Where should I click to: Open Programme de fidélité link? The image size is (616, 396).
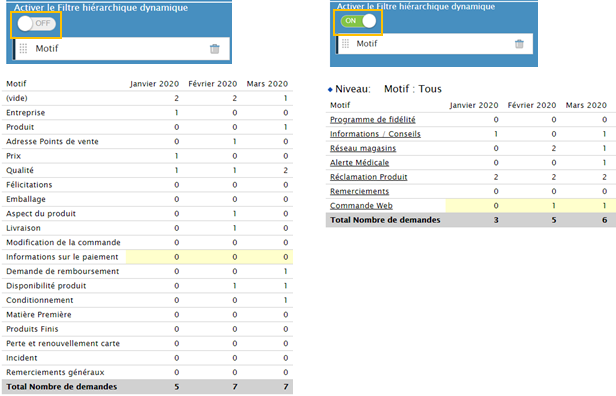pos(372,119)
